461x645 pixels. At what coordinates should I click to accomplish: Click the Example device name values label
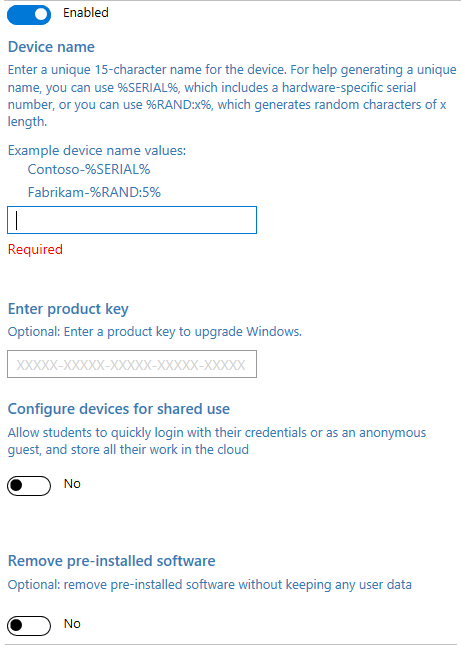(x=97, y=151)
